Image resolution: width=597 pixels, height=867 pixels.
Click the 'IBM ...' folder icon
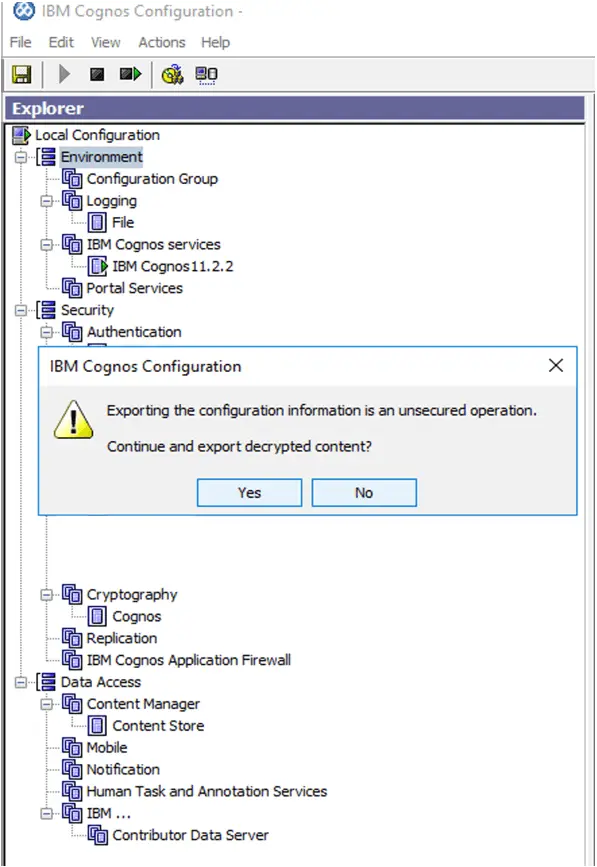72,813
